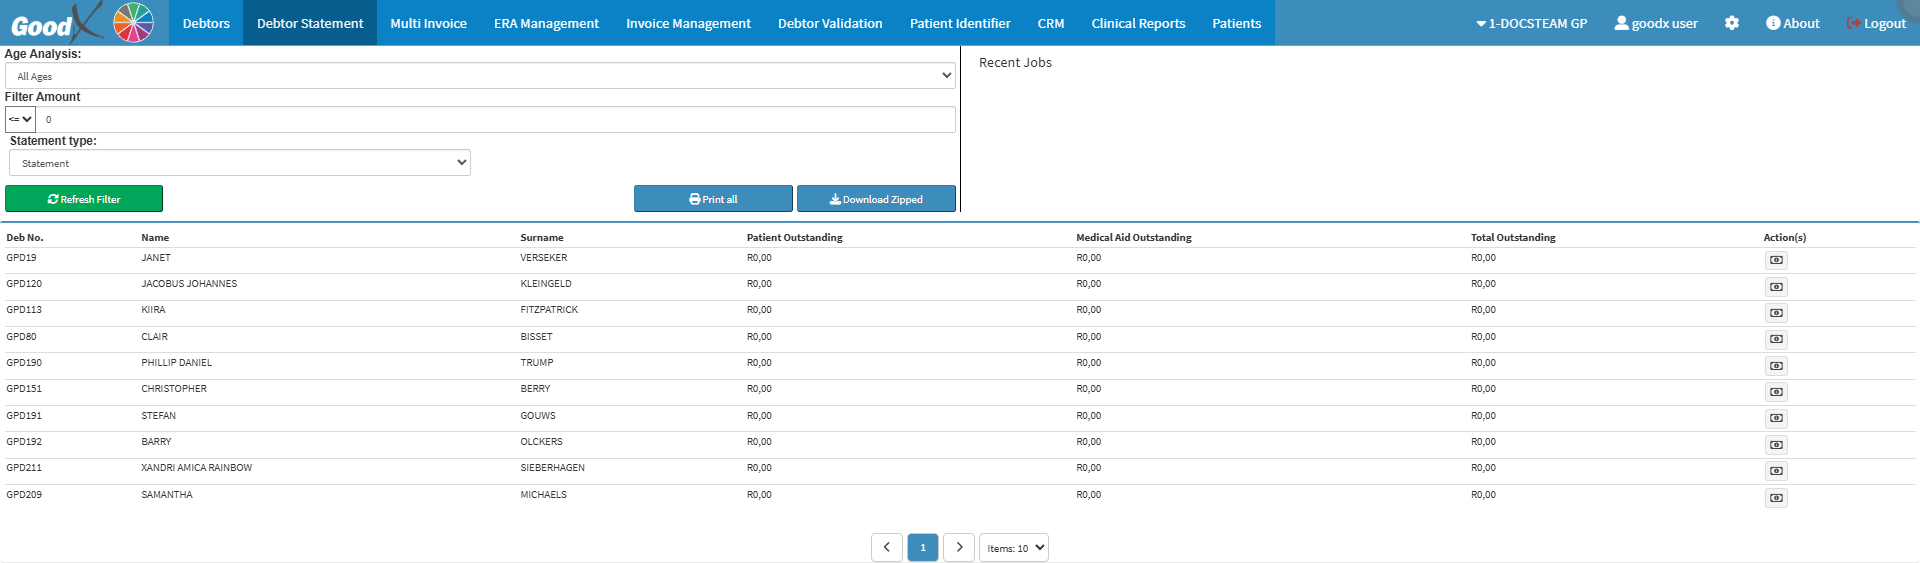
Task: Click the GoodX logo icon
Action: pyautogui.click(x=82, y=22)
